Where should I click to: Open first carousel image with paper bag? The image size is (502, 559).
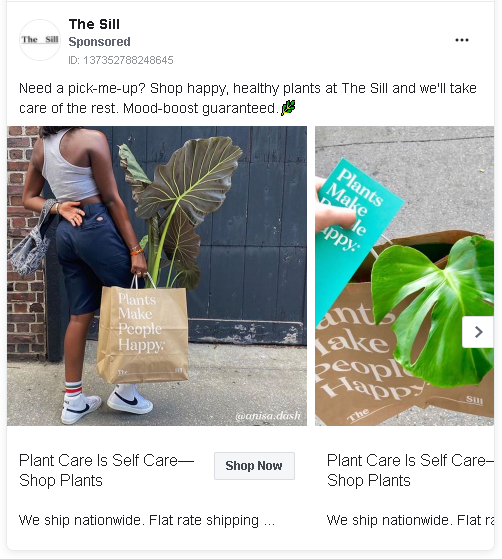[x=157, y=276]
